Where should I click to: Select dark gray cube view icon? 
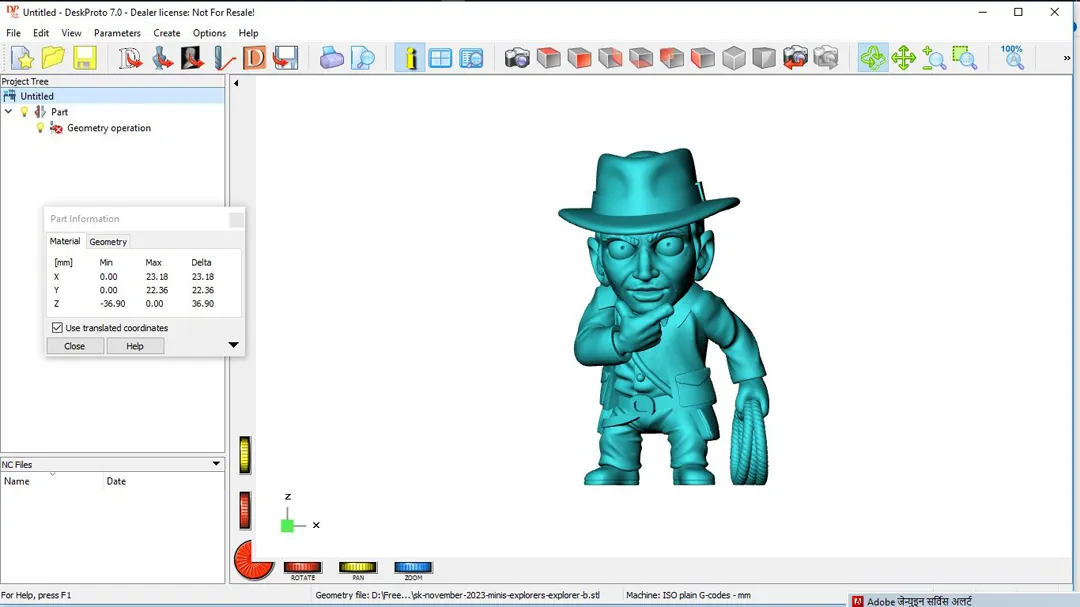pos(764,58)
